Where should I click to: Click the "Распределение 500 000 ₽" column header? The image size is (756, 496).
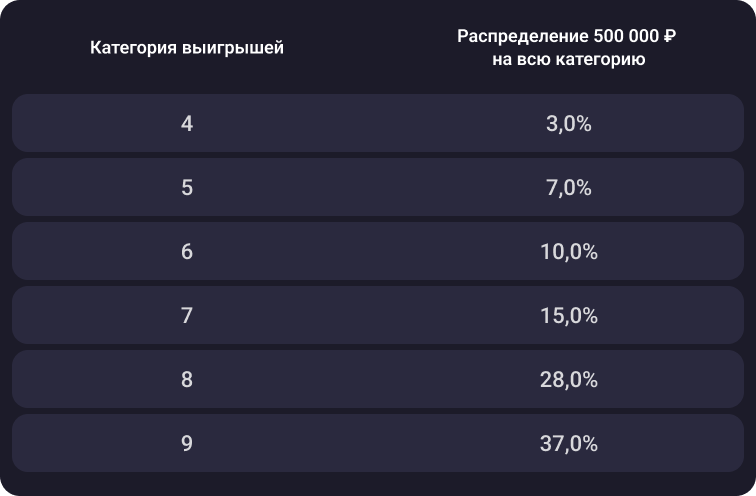(567, 37)
